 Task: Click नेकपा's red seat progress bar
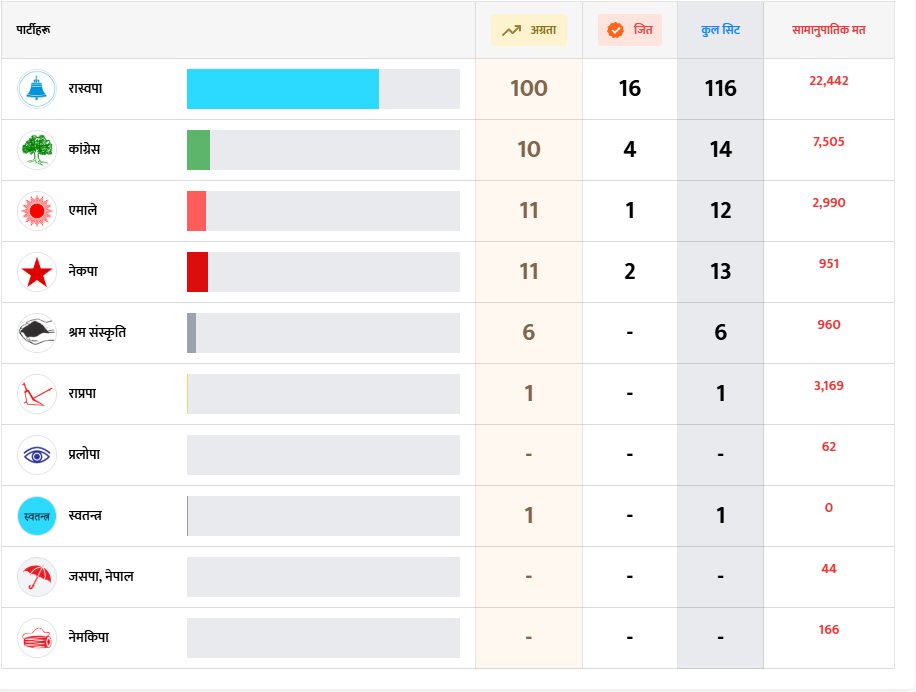(x=197, y=272)
